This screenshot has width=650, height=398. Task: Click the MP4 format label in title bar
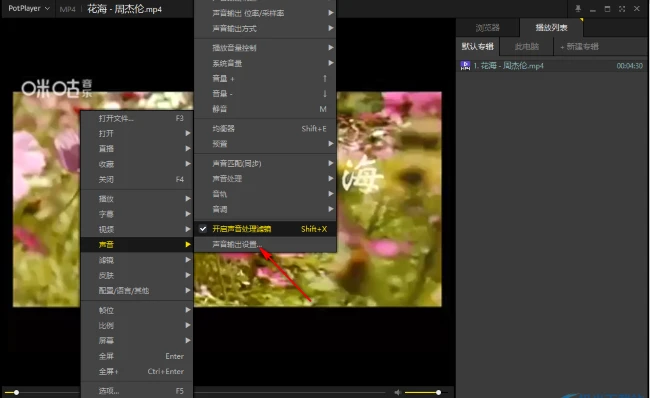coord(68,9)
